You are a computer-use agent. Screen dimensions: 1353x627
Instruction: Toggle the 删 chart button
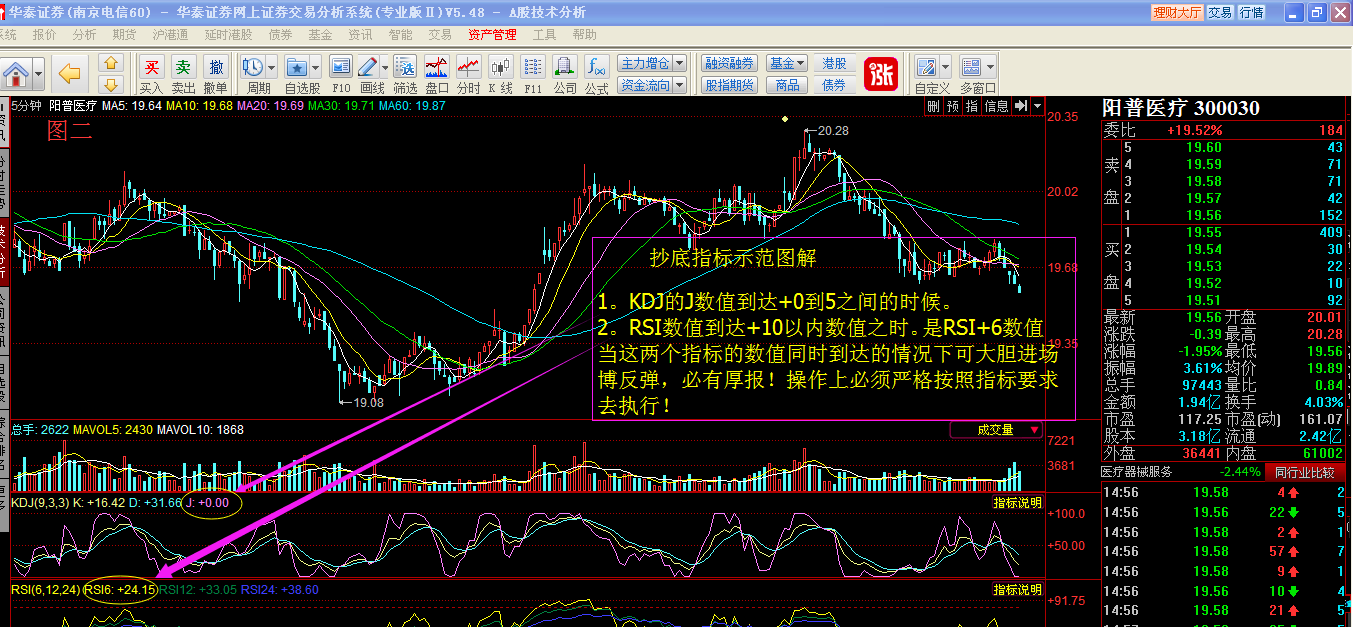(933, 105)
